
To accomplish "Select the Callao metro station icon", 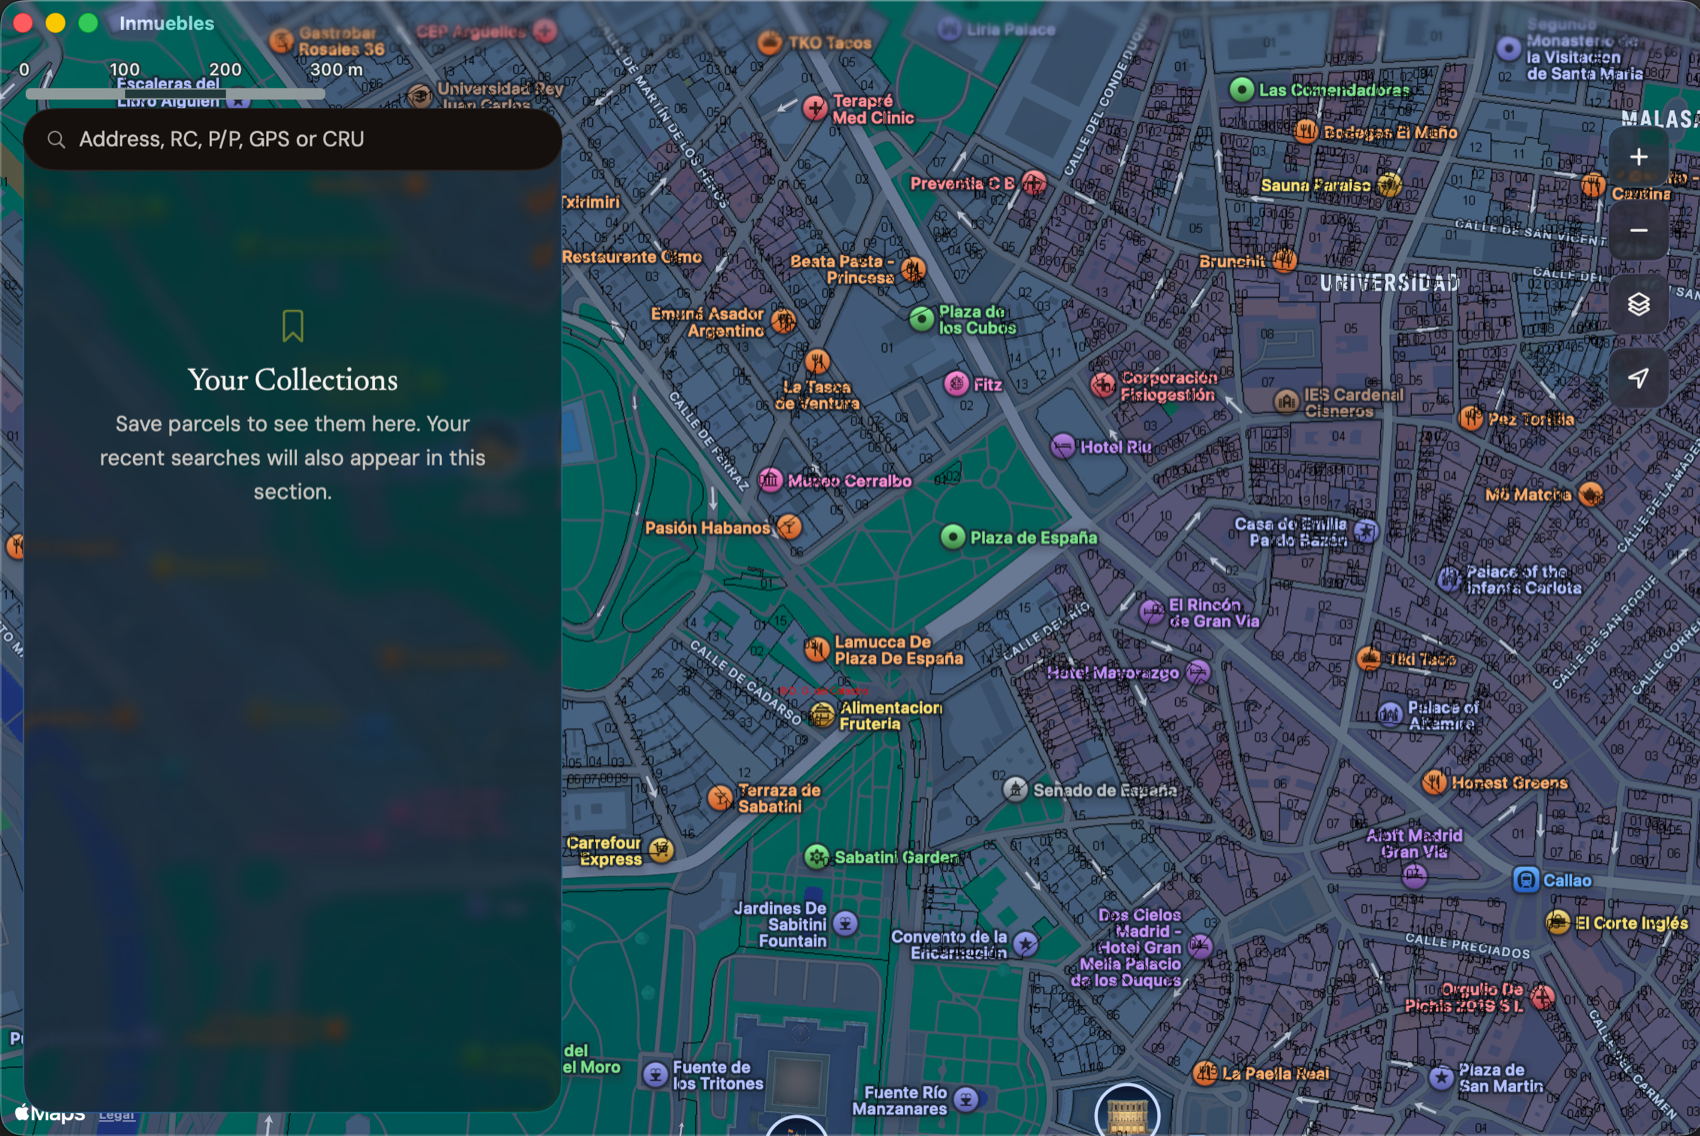I will 1526,880.
